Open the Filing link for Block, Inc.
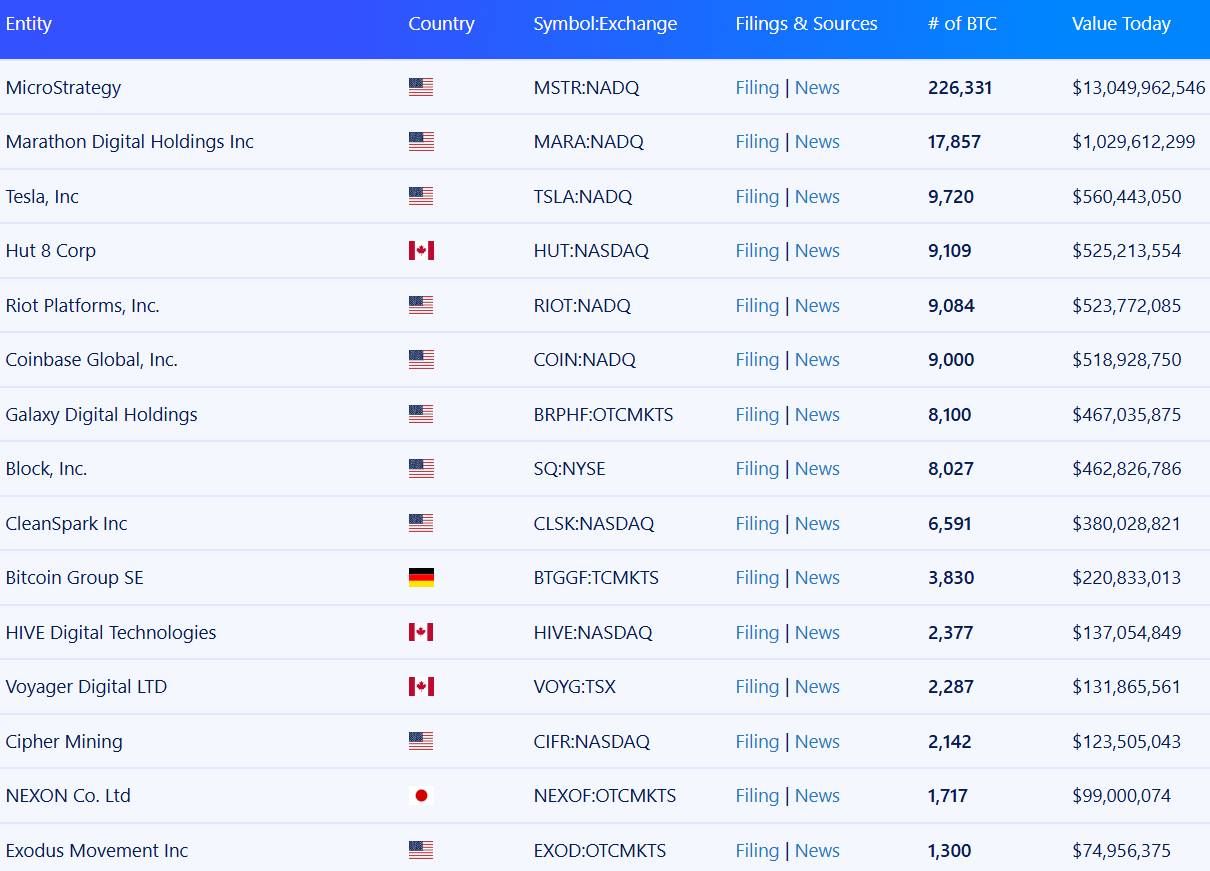This screenshot has height=871, width=1210. [x=757, y=468]
